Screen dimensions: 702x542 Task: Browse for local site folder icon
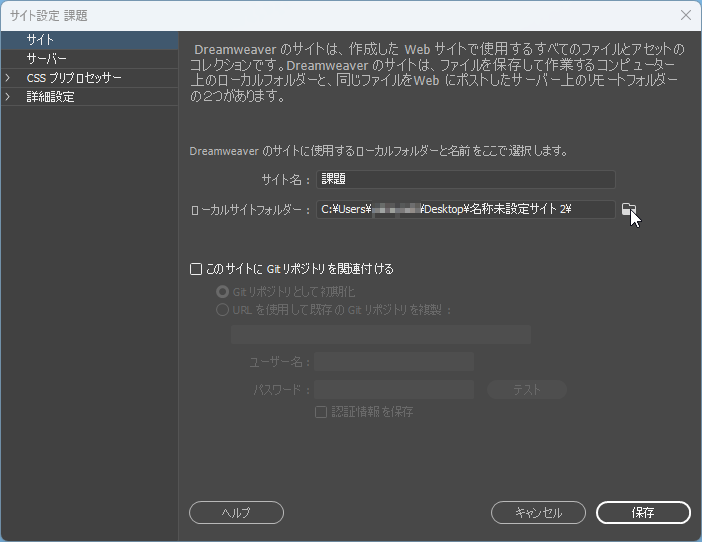pyautogui.click(x=629, y=209)
